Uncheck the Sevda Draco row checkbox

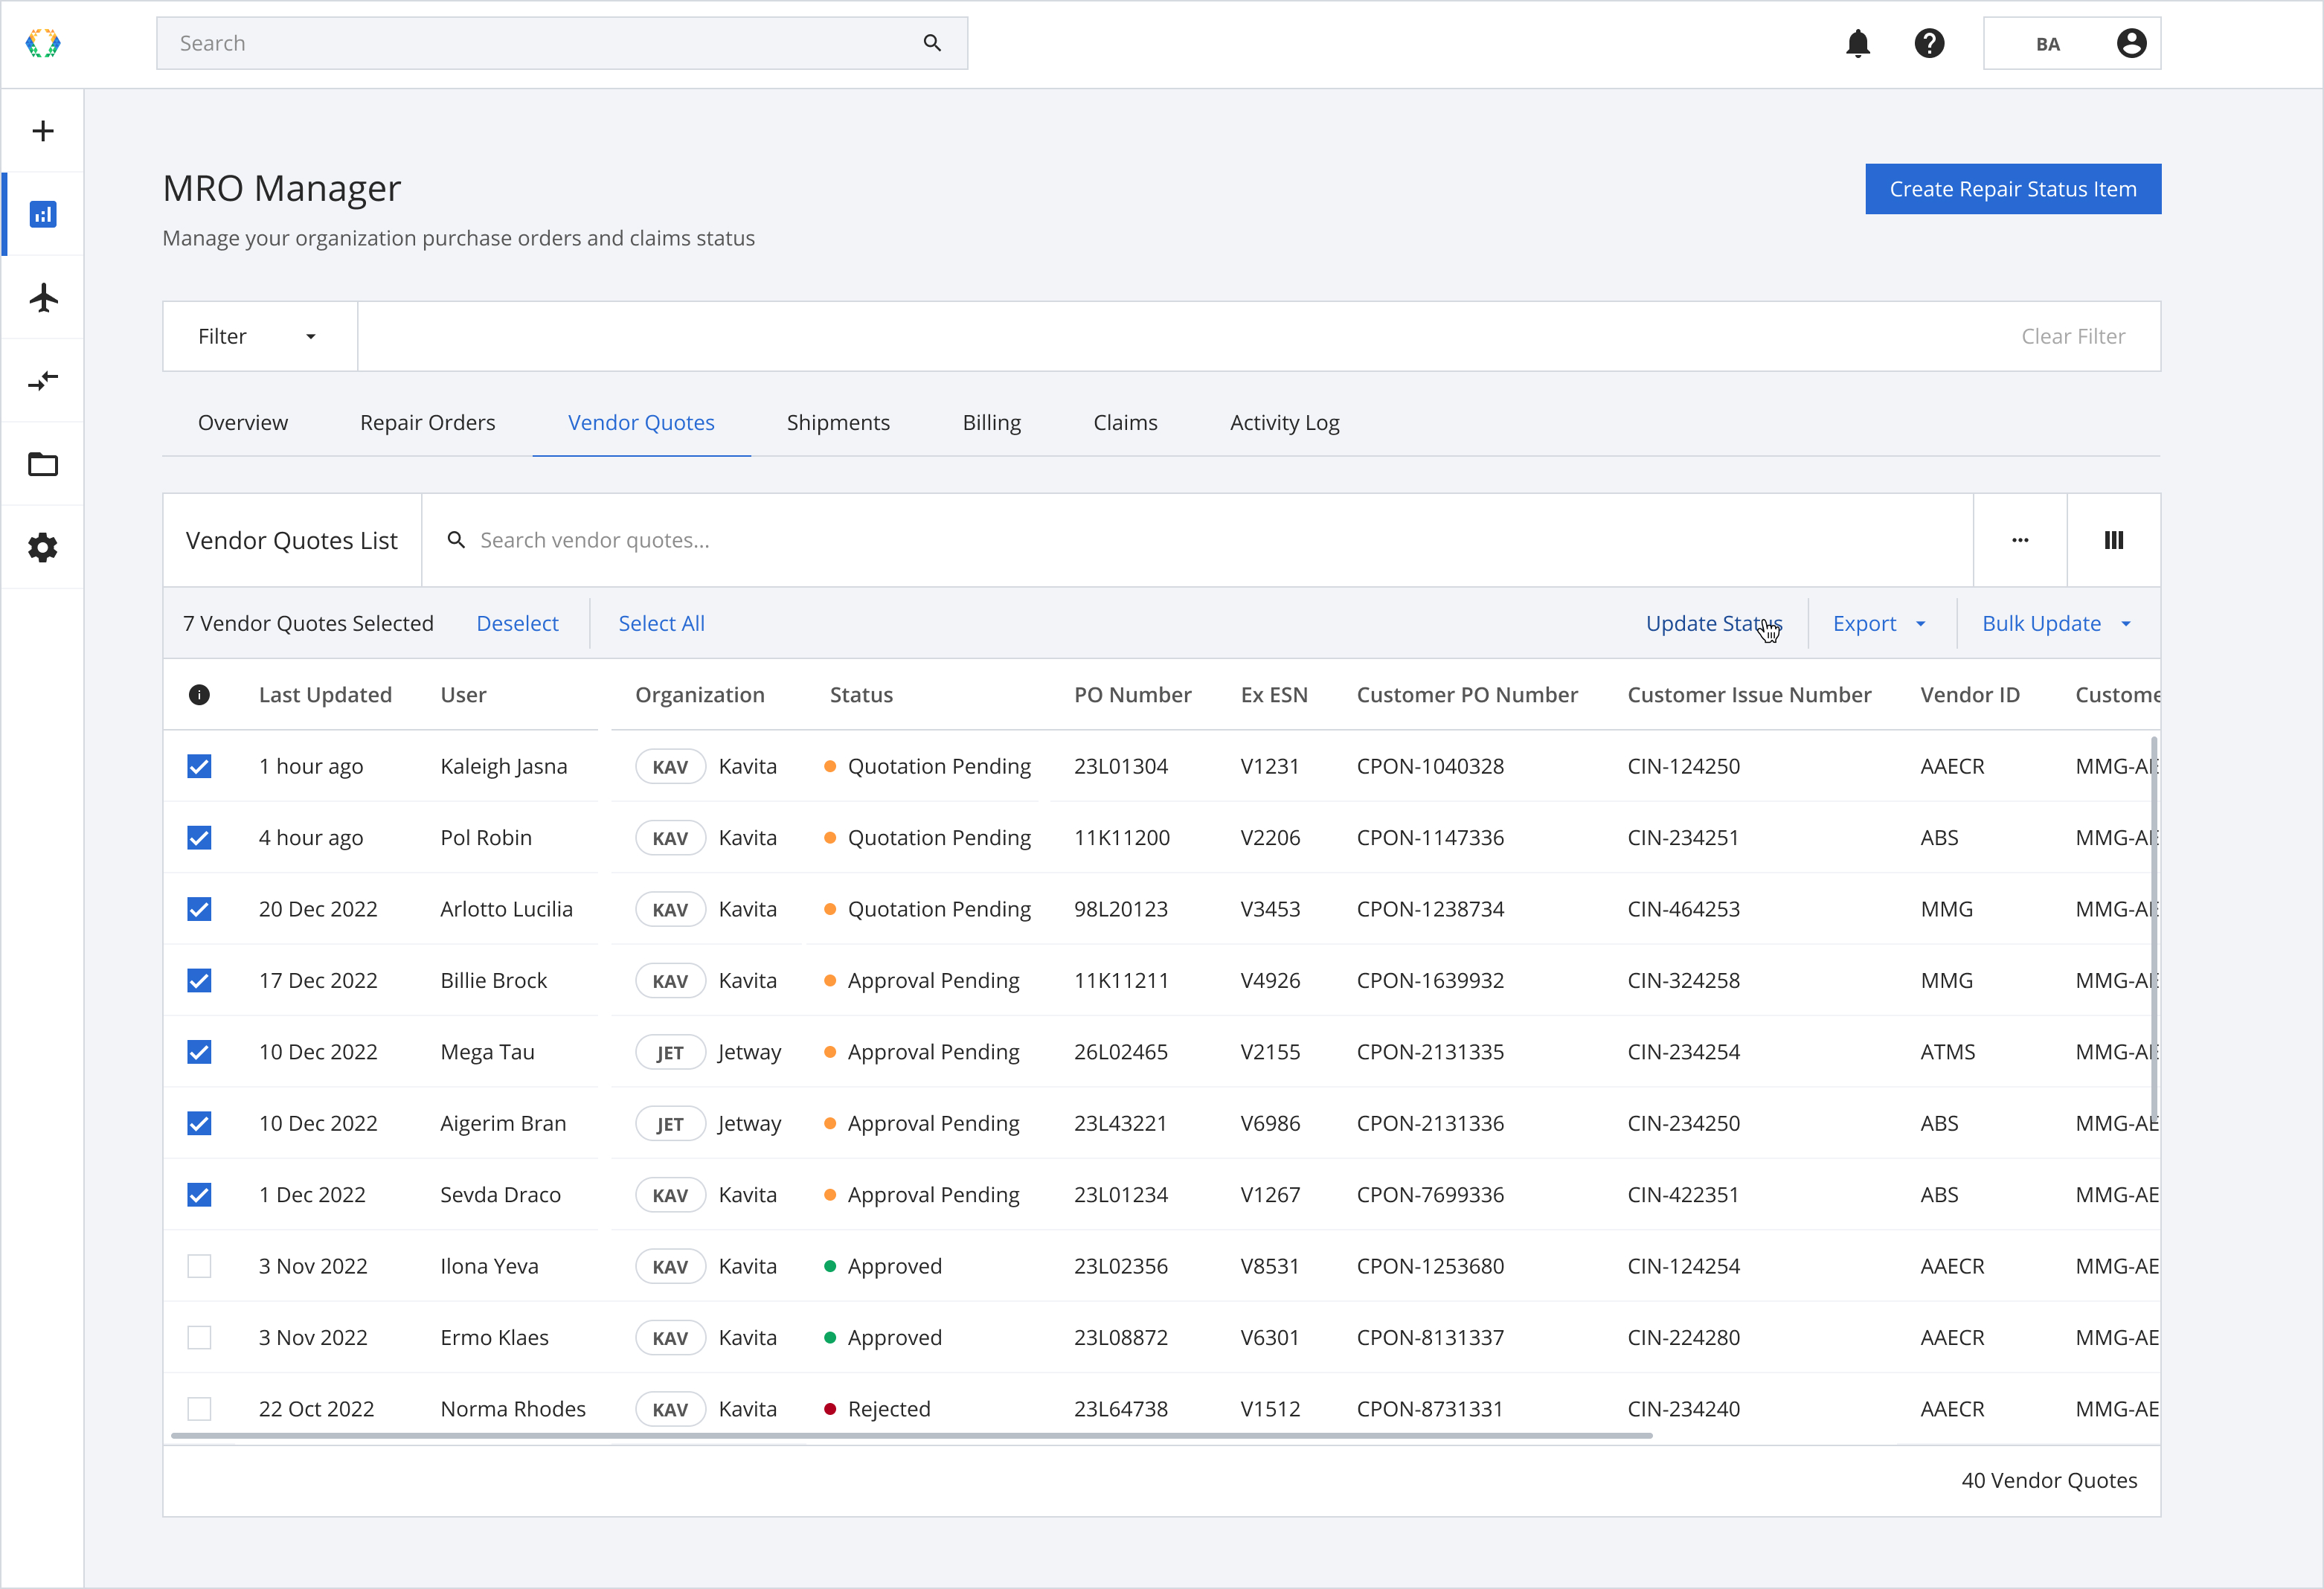point(199,1195)
